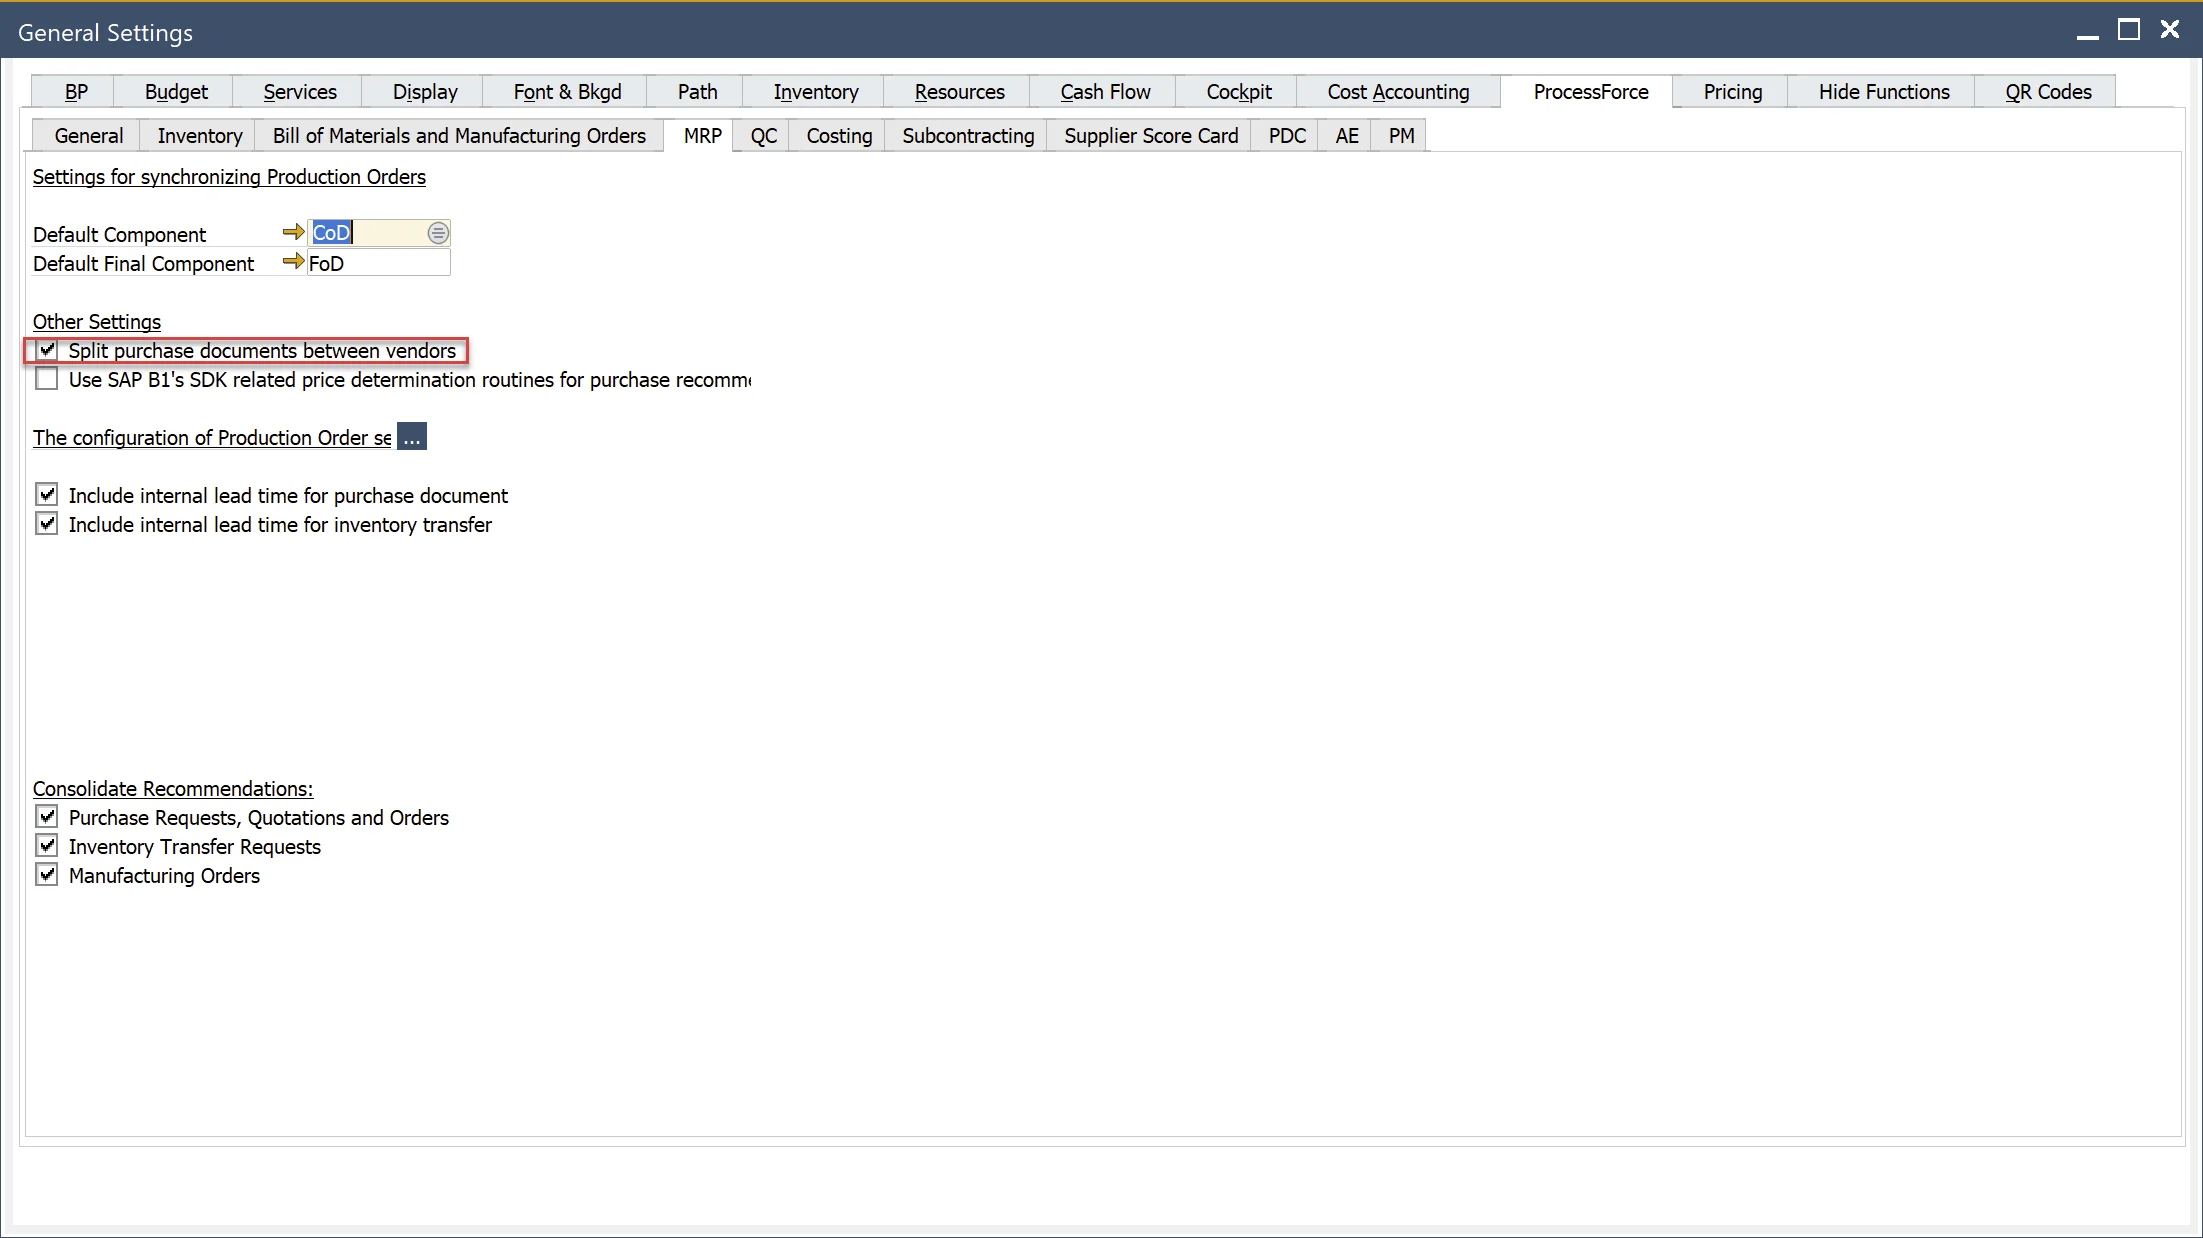This screenshot has height=1238, width=2203.
Task: Open Production Order configuration ellipsis button
Action: (411, 437)
